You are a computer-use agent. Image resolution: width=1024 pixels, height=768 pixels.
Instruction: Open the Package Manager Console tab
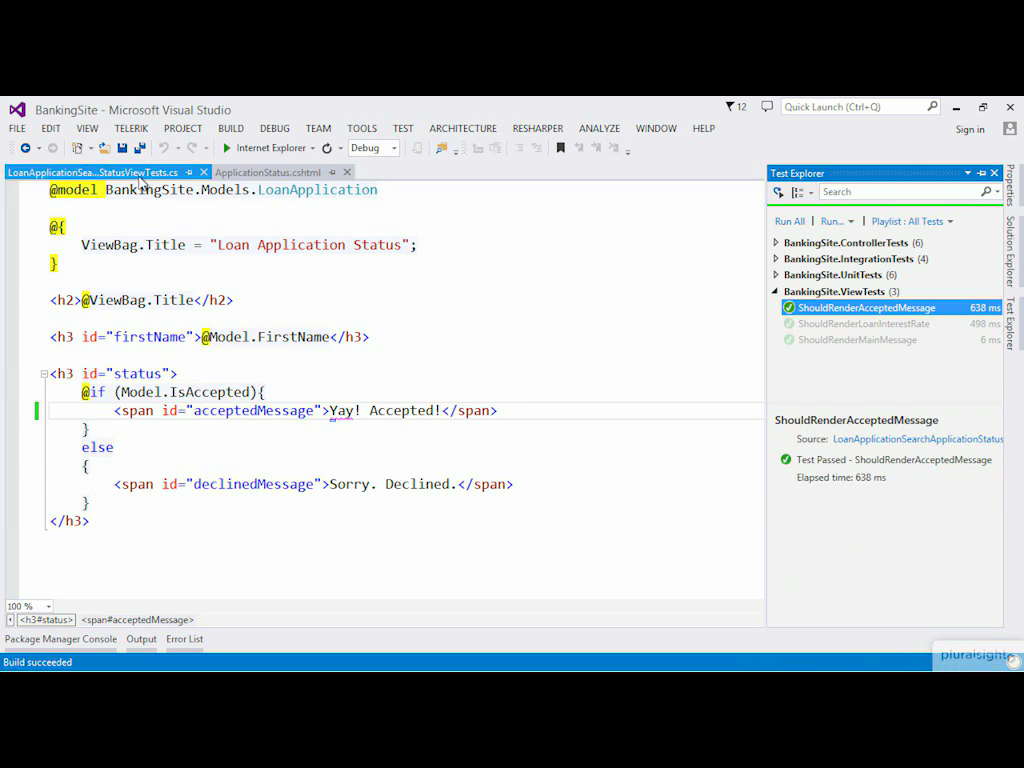coord(61,639)
